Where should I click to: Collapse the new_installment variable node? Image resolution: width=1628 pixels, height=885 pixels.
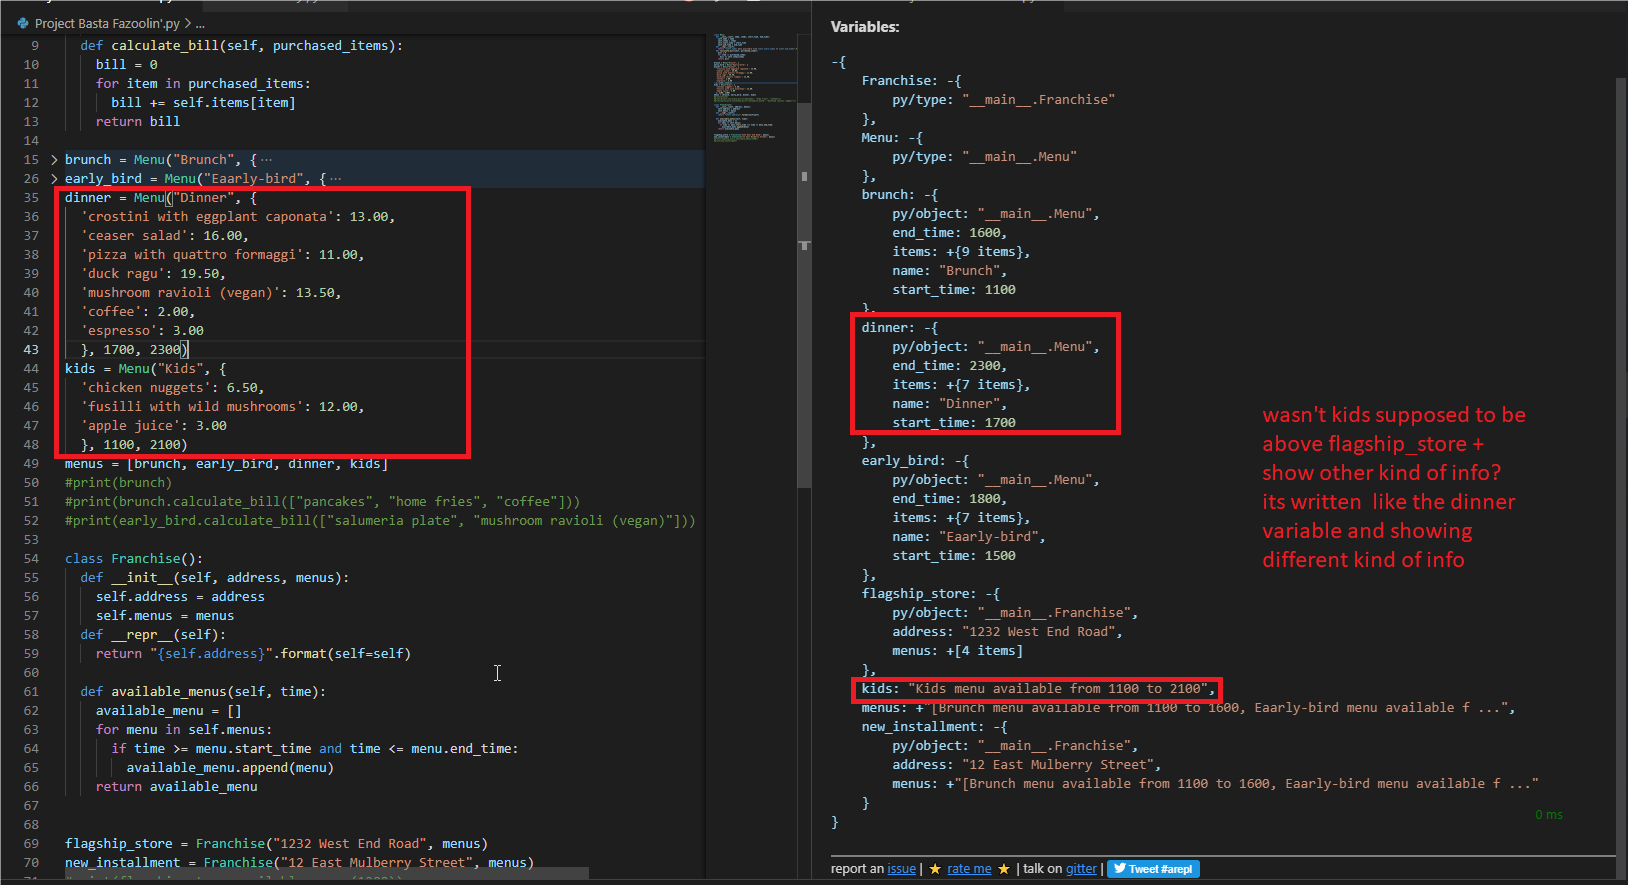click(1000, 727)
